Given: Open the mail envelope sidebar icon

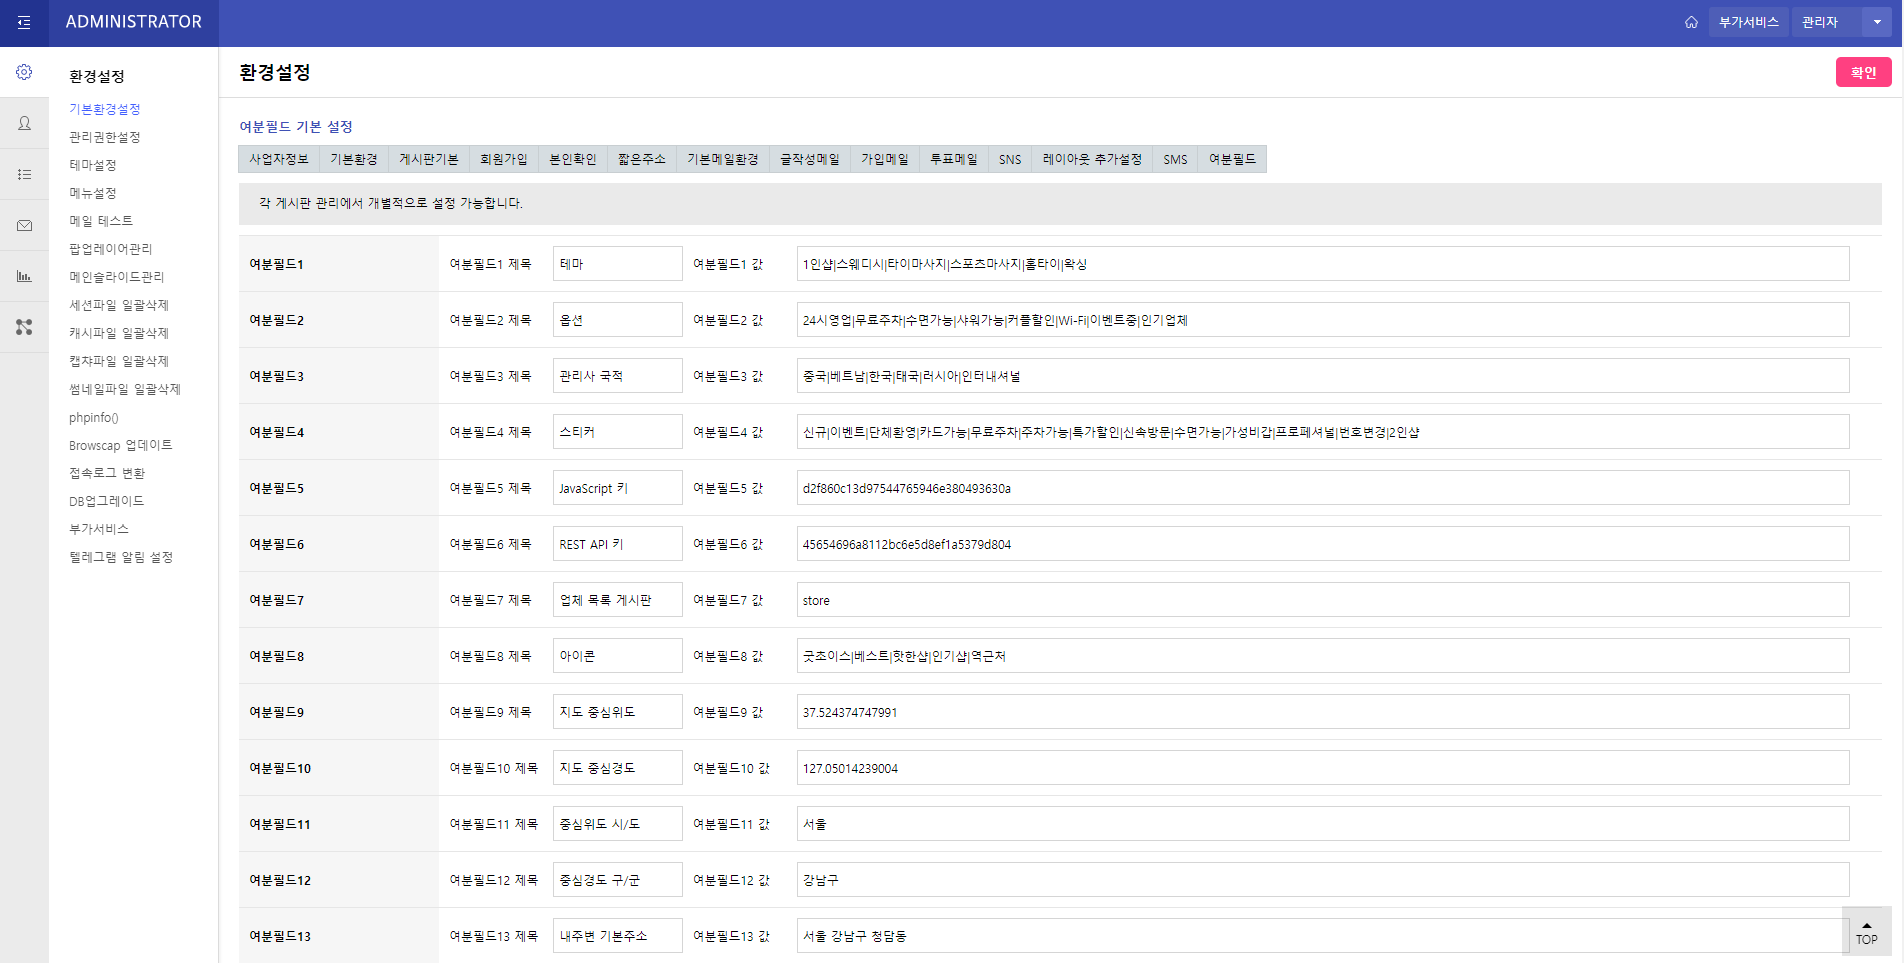Looking at the screenshot, I should pos(24,226).
